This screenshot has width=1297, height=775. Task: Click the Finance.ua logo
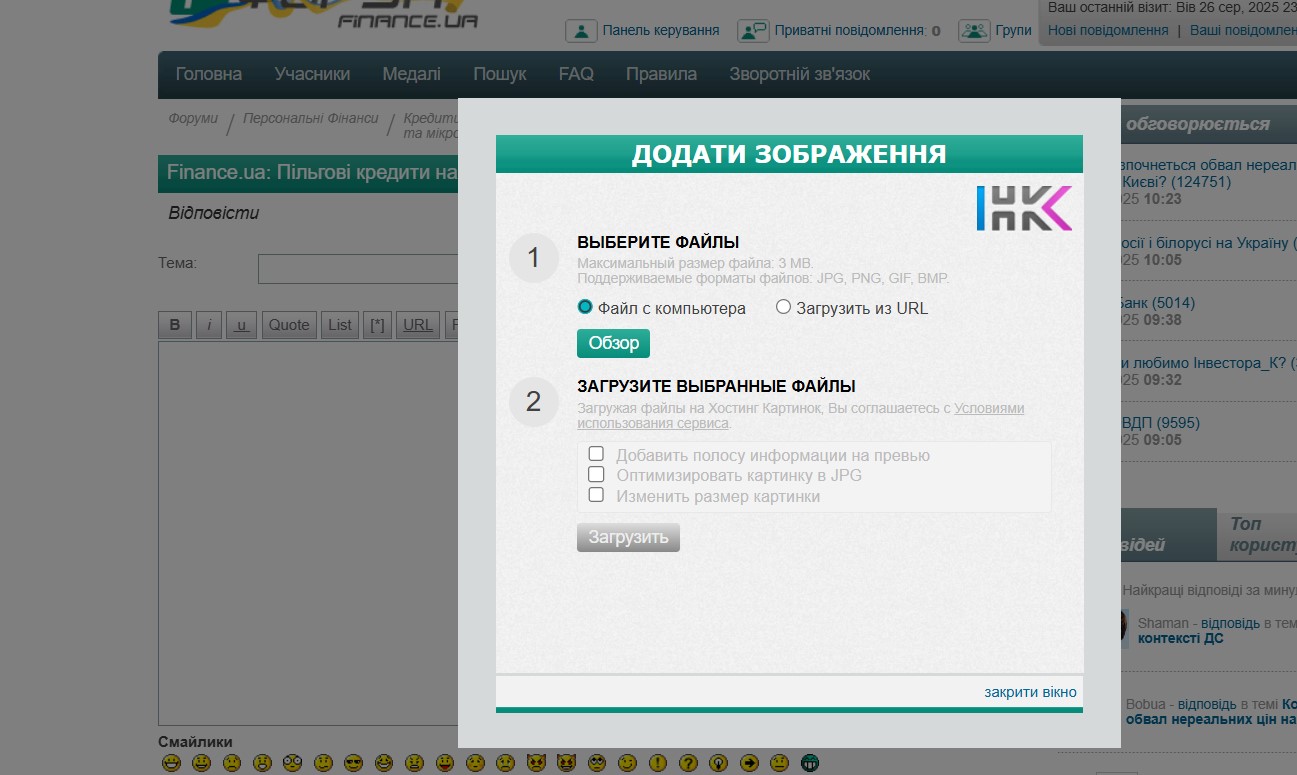(x=325, y=14)
